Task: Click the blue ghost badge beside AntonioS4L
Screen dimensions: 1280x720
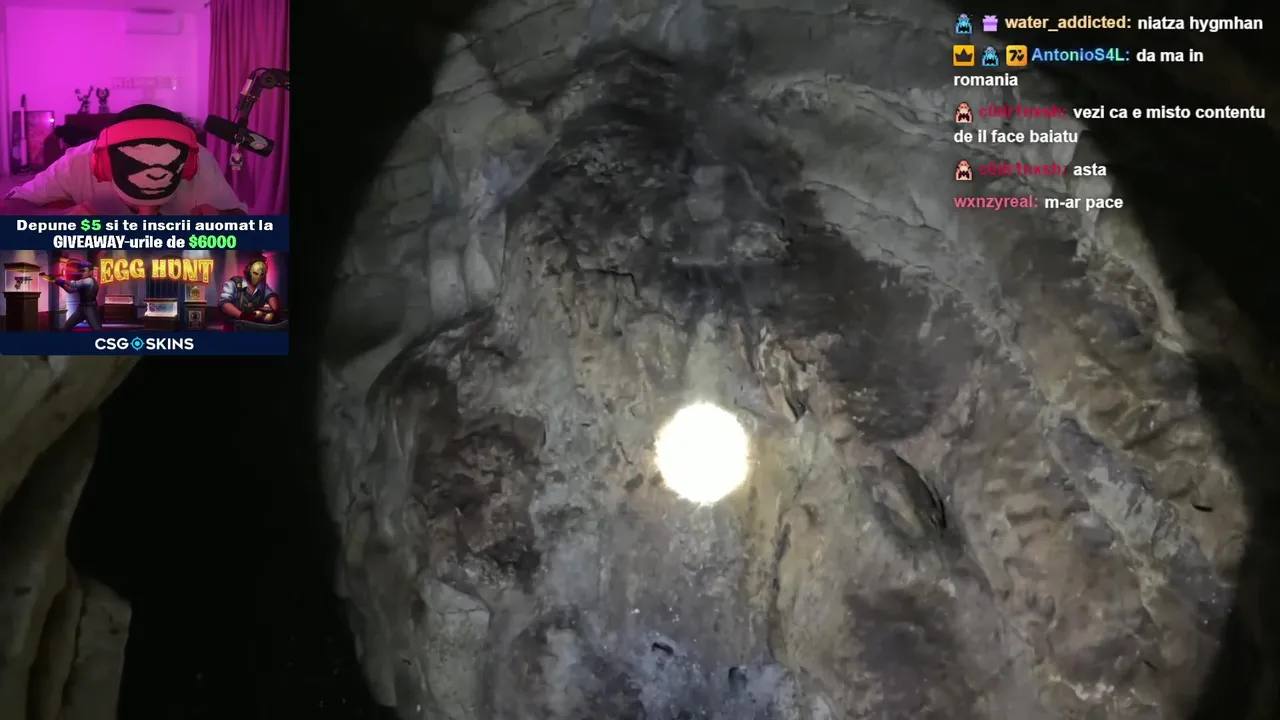Action: click(989, 56)
